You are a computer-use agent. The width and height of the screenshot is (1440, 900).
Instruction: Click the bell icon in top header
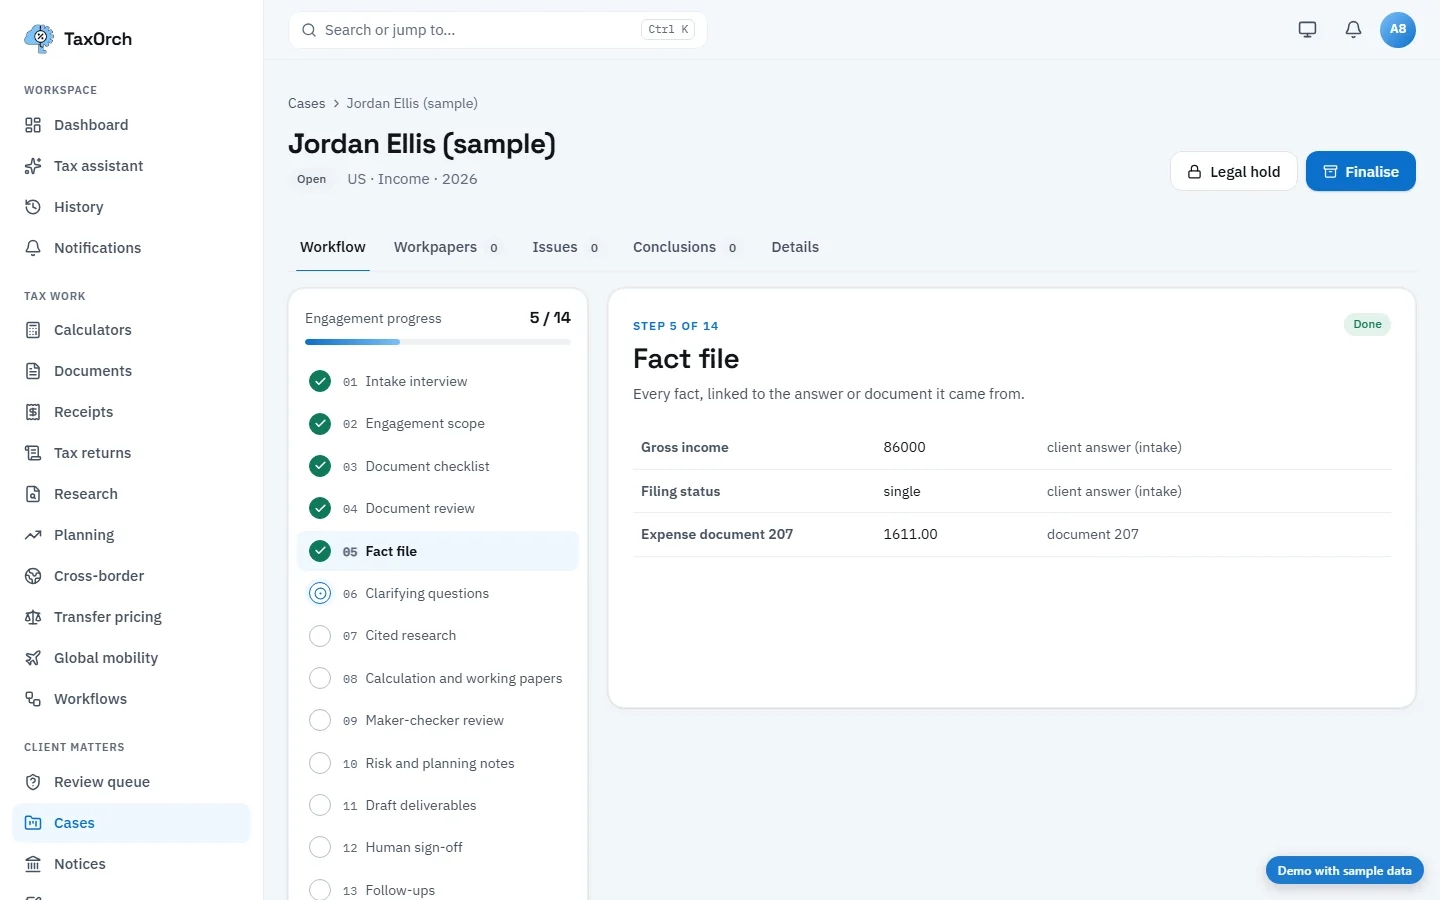[x=1353, y=30]
